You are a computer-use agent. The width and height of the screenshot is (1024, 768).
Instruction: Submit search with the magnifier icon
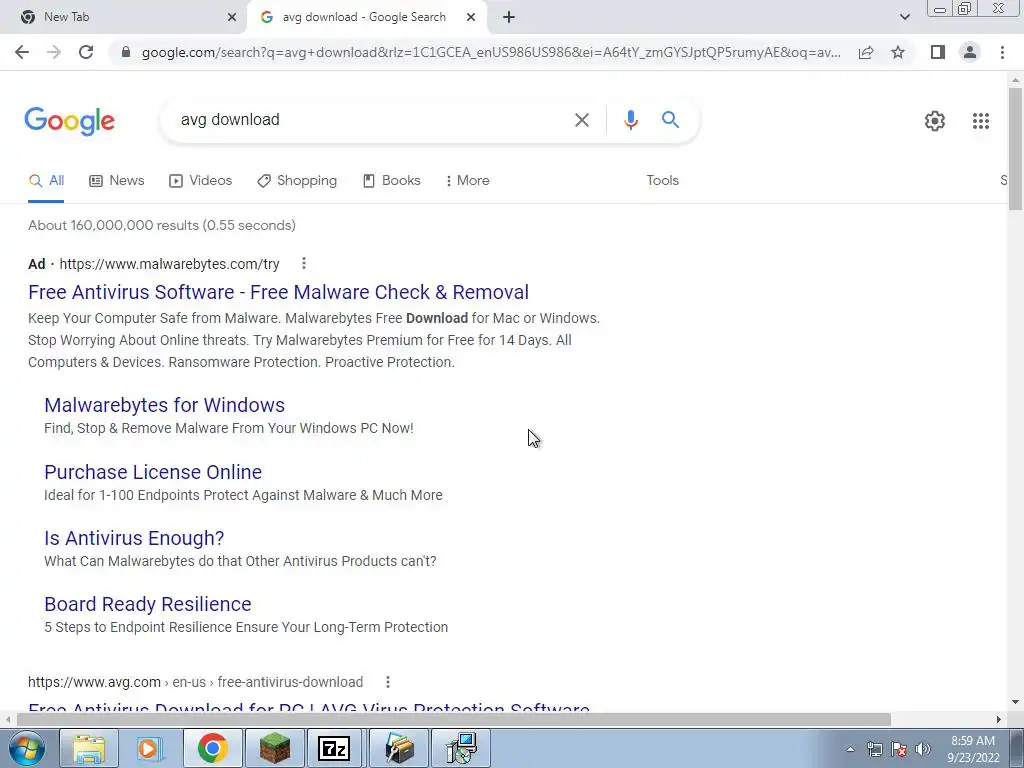click(x=670, y=120)
